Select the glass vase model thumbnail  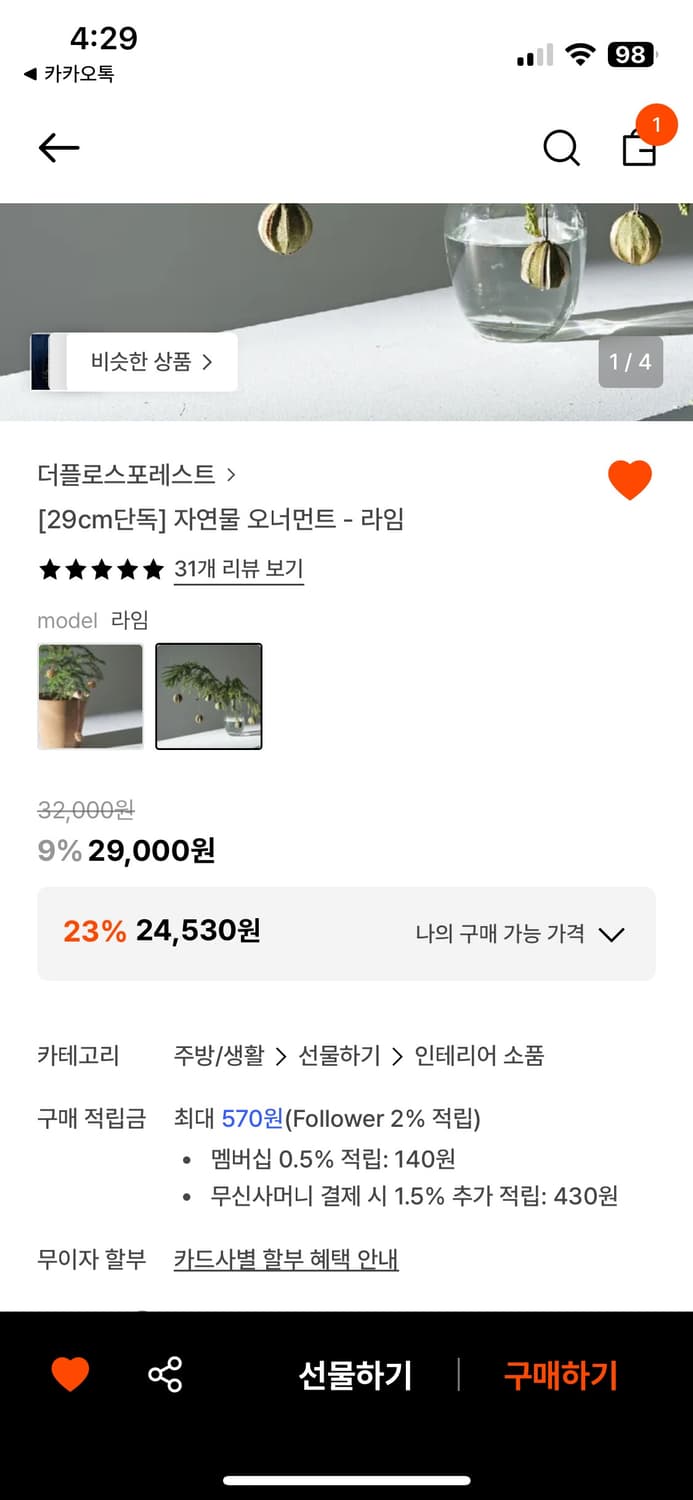[x=209, y=695]
